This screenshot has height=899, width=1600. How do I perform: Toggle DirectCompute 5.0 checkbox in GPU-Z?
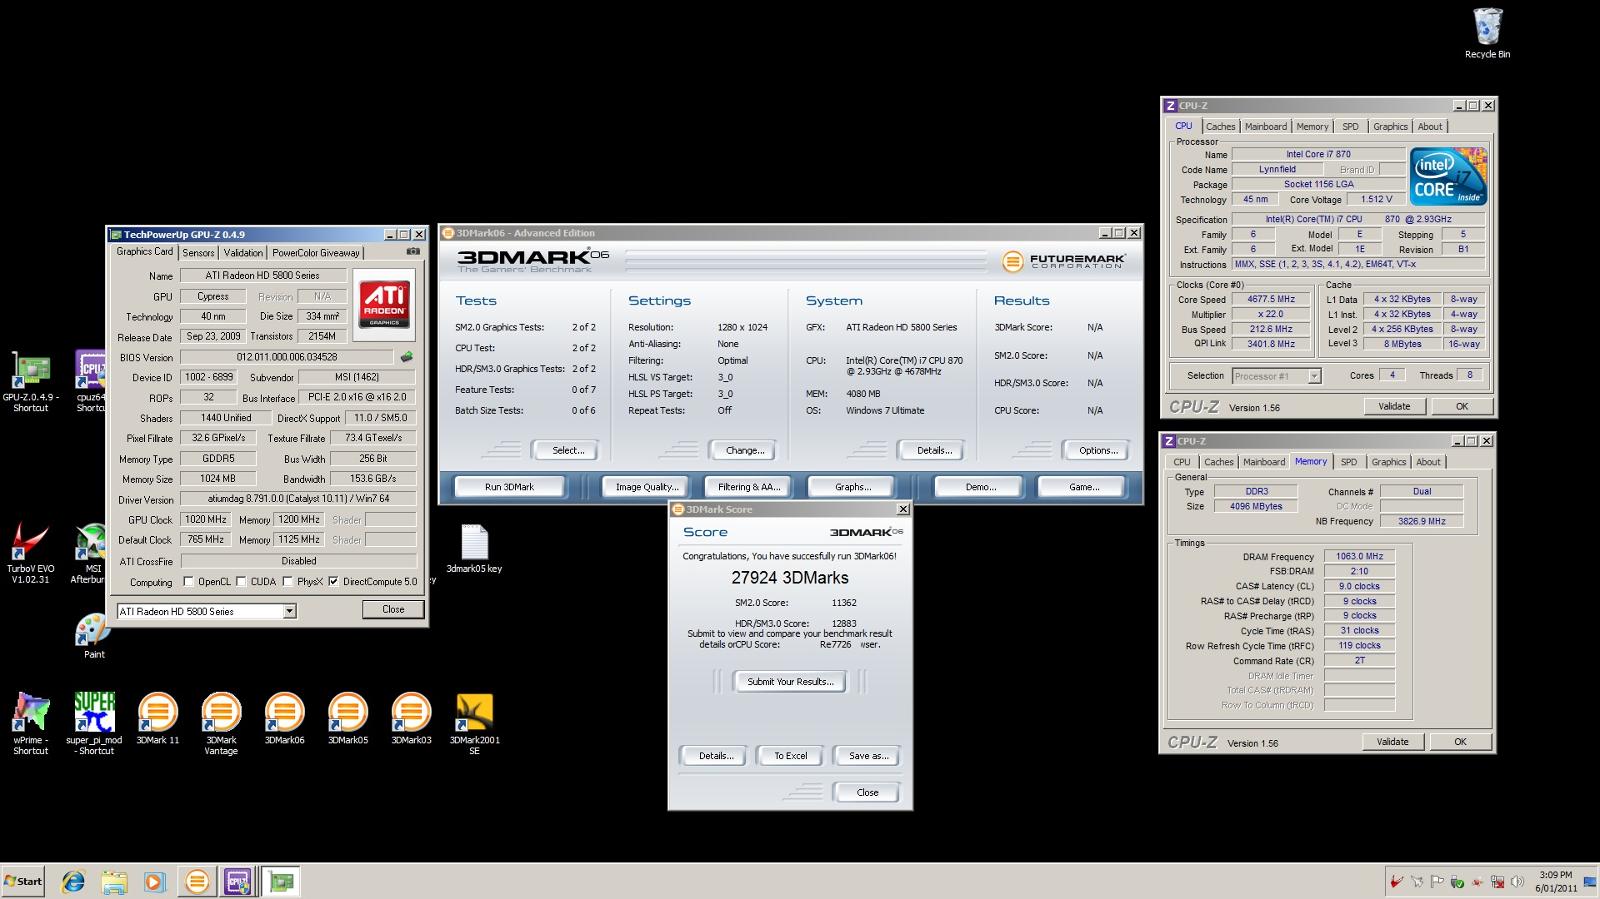(333, 582)
